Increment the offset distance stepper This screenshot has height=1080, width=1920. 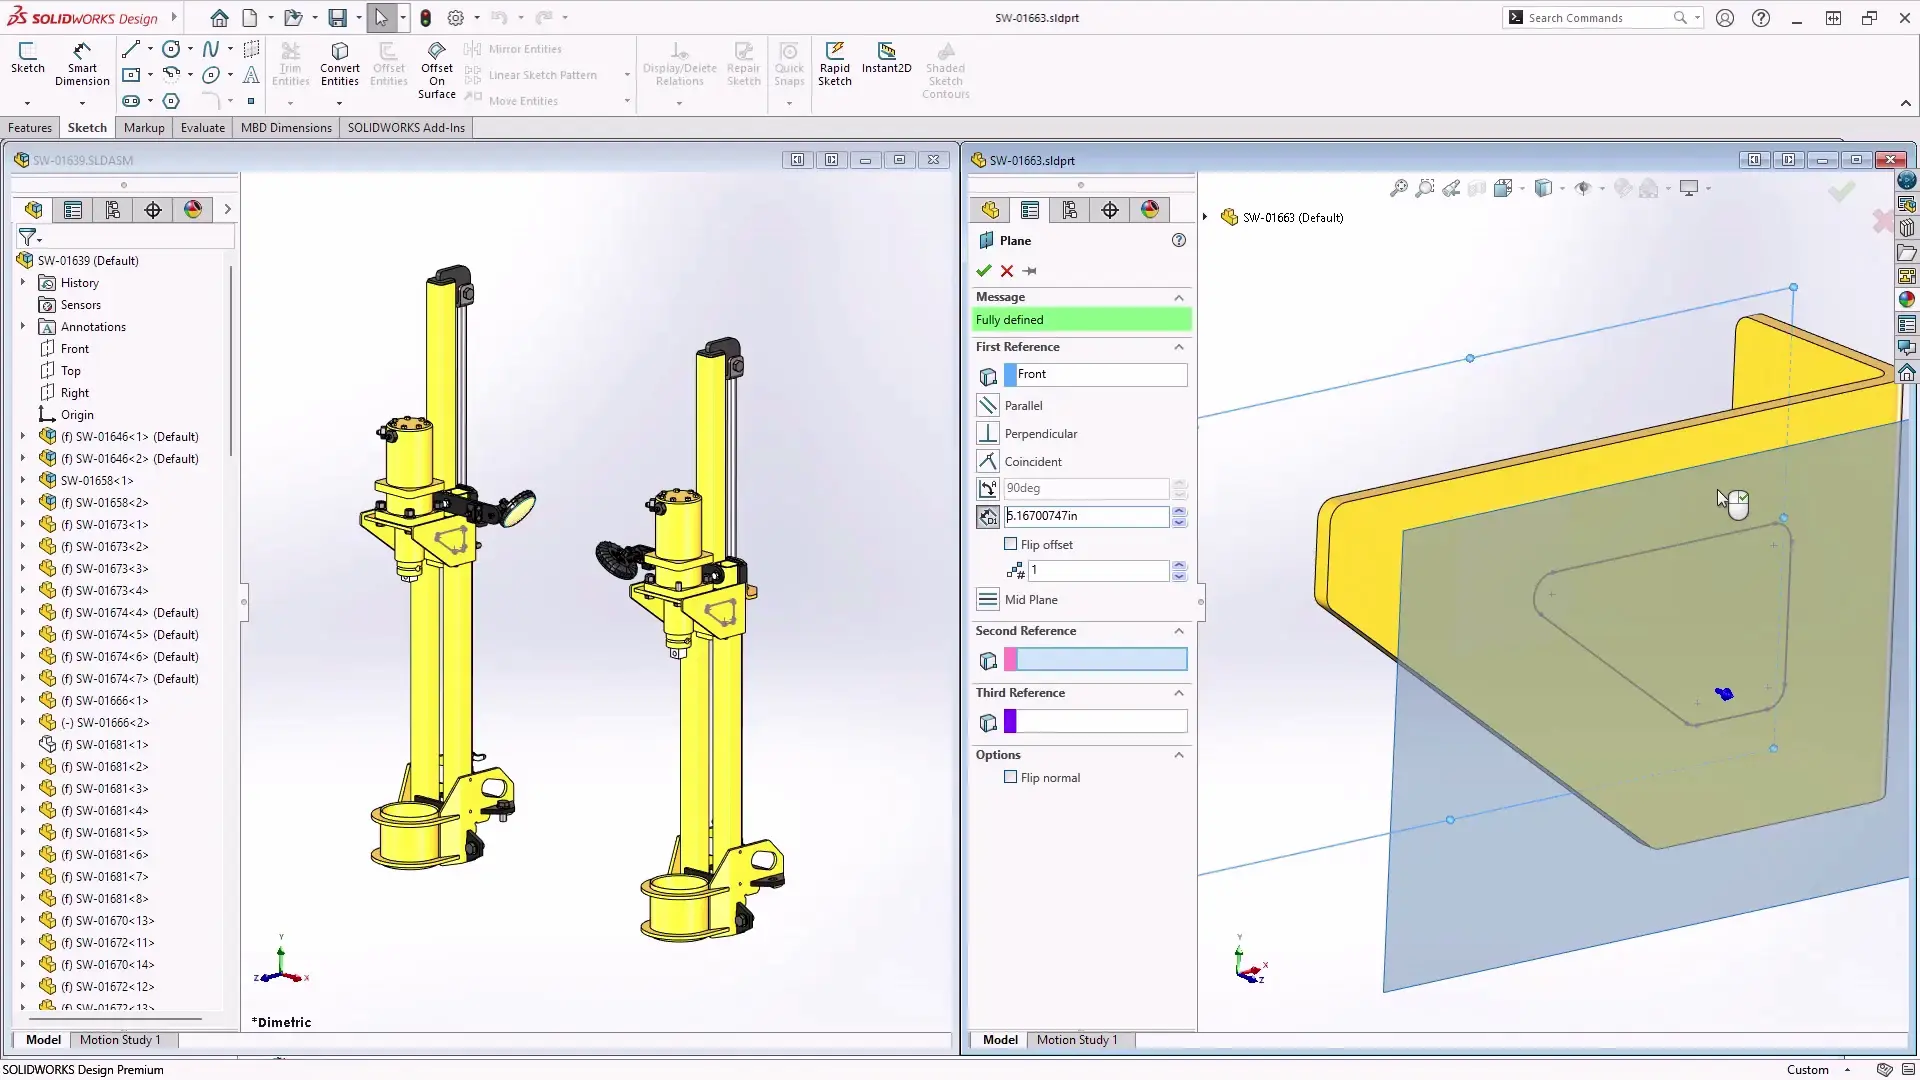(x=1180, y=511)
